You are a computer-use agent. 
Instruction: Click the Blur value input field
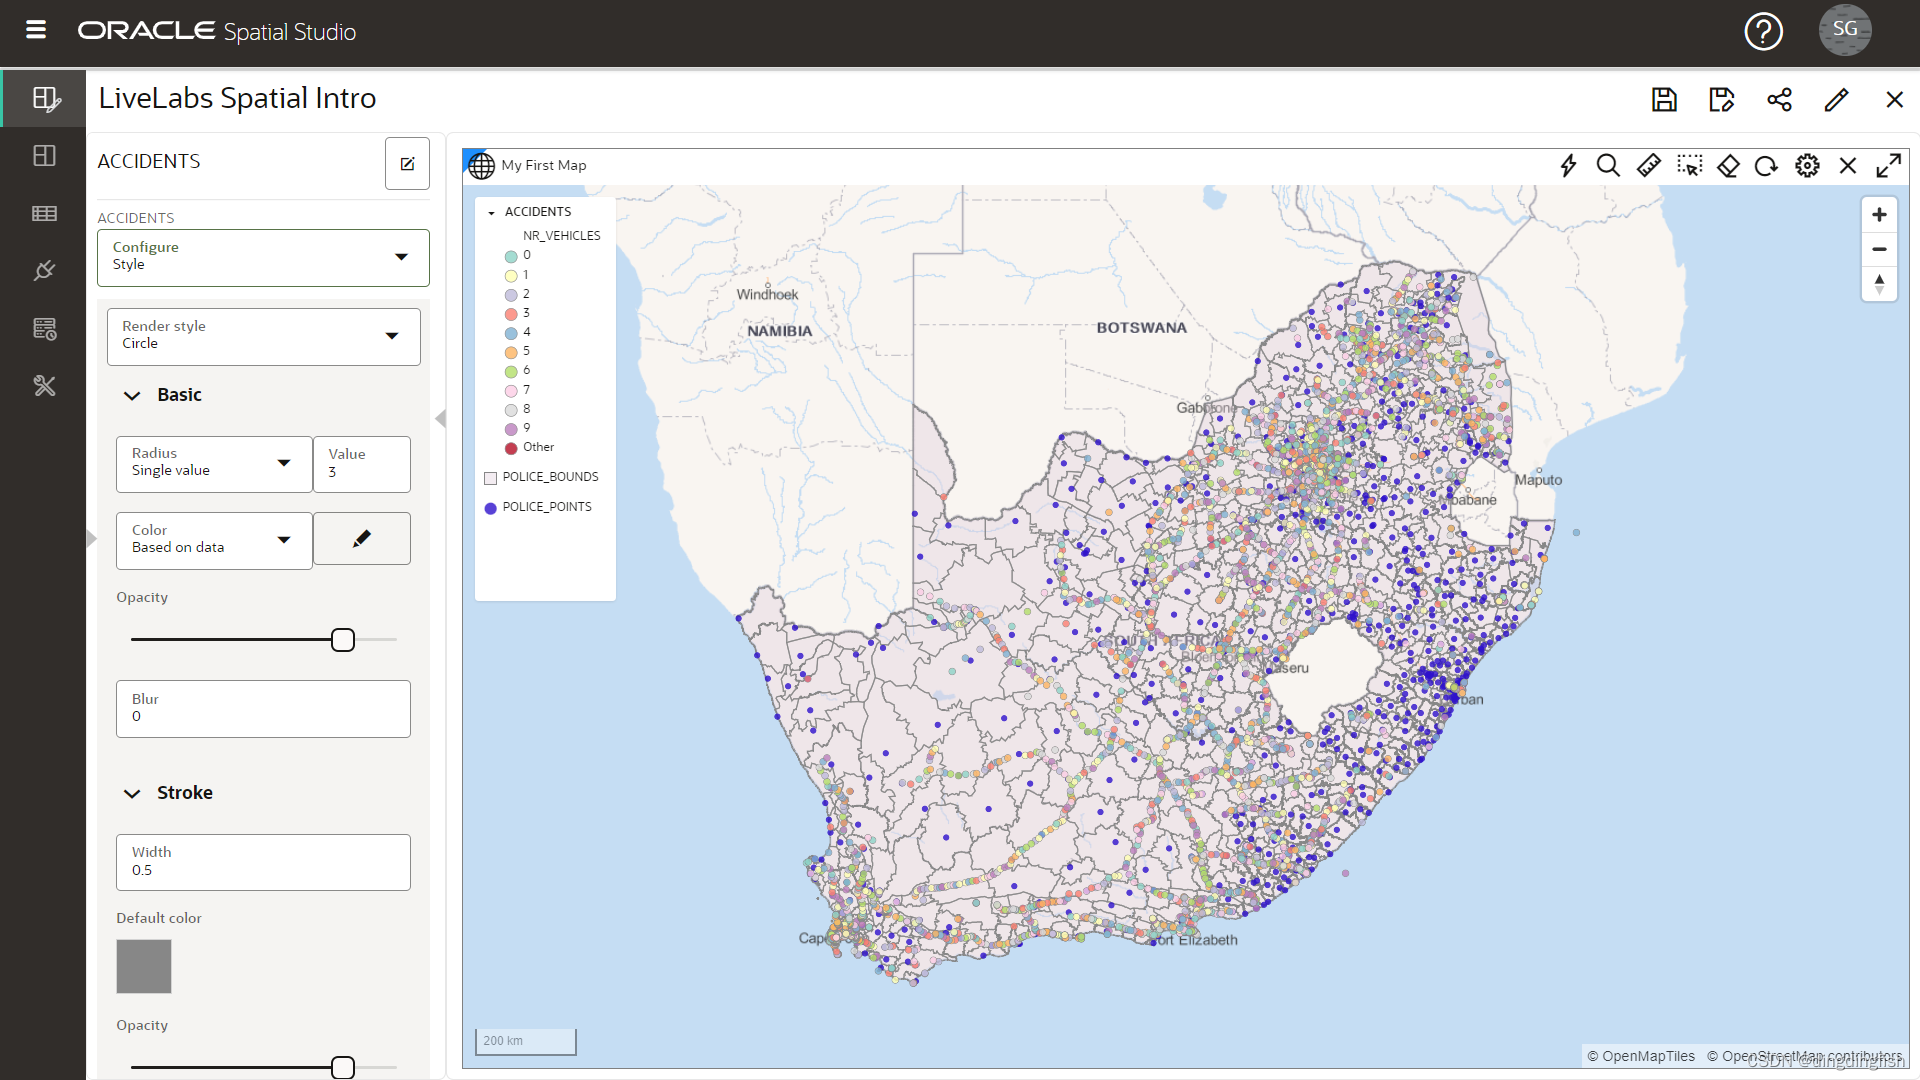point(263,709)
